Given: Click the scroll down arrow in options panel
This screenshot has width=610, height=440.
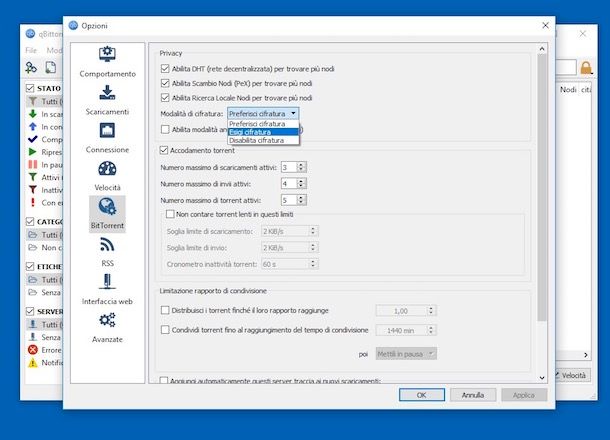Looking at the screenshot, I should coord(542,377).
